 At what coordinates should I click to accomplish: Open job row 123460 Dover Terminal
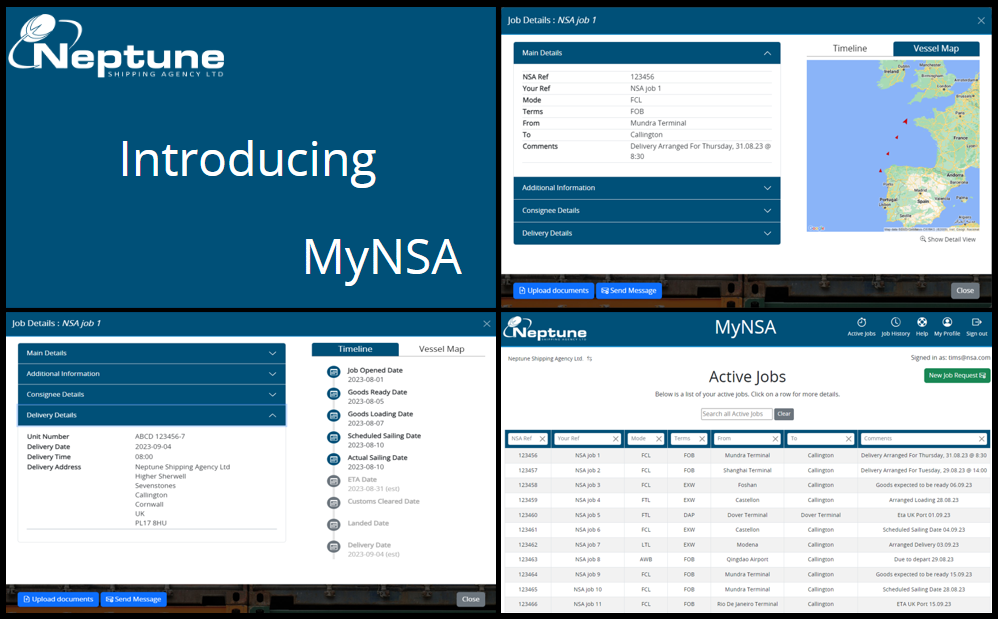tap(747, 515)
